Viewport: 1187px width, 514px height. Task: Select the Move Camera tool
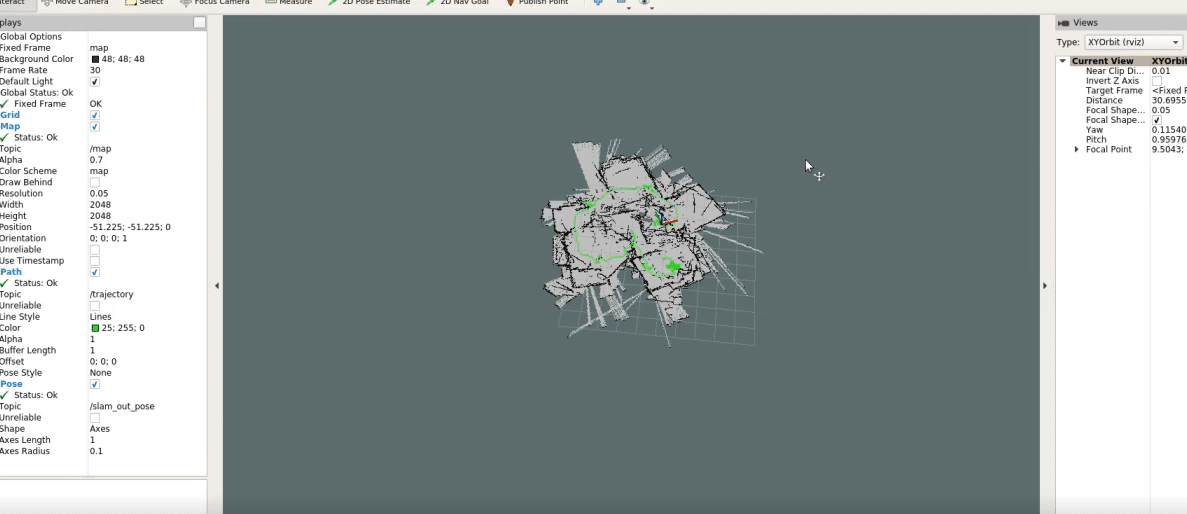75,3
